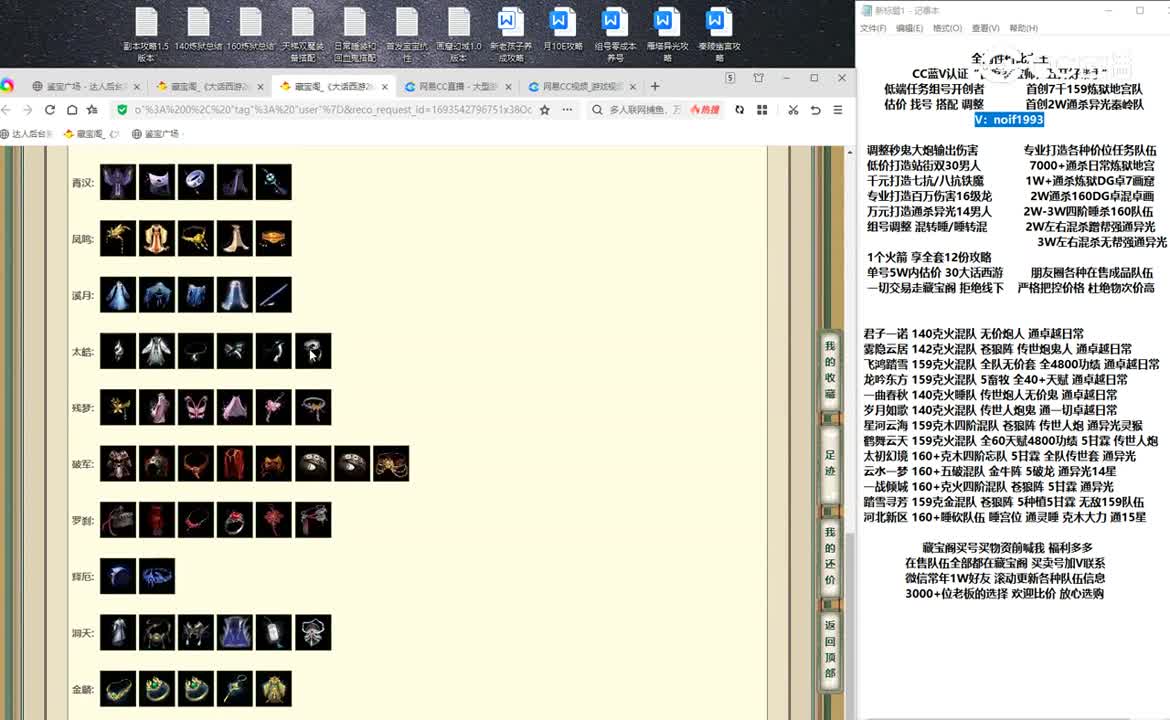Screen dimensions: 1170x720
Task: Bookmark page with address bar star
Action: [545, 110]
